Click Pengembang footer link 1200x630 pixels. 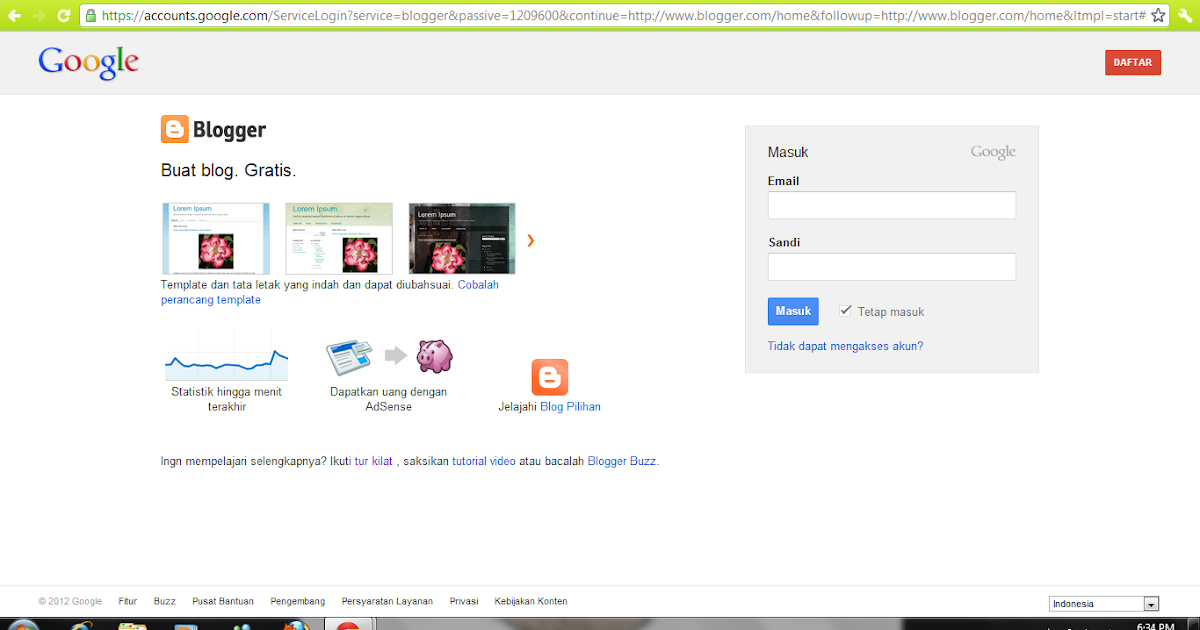[x=298, y=601]
